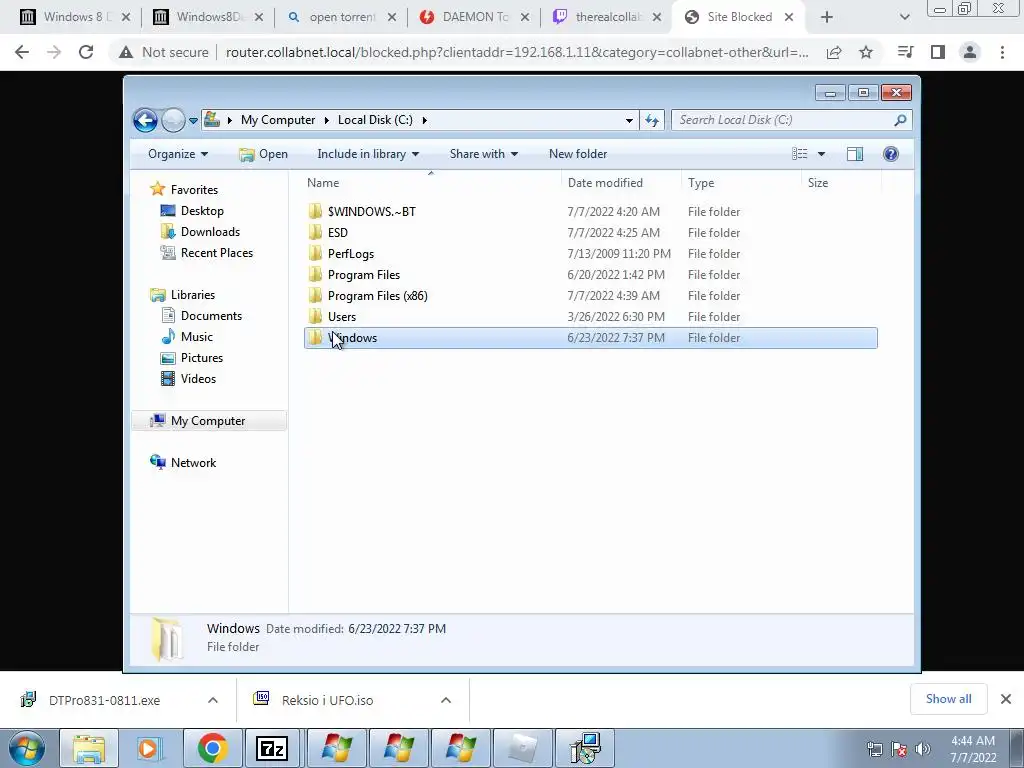Open the Pictures library
1024x768 pixels.
coord(202,358)
